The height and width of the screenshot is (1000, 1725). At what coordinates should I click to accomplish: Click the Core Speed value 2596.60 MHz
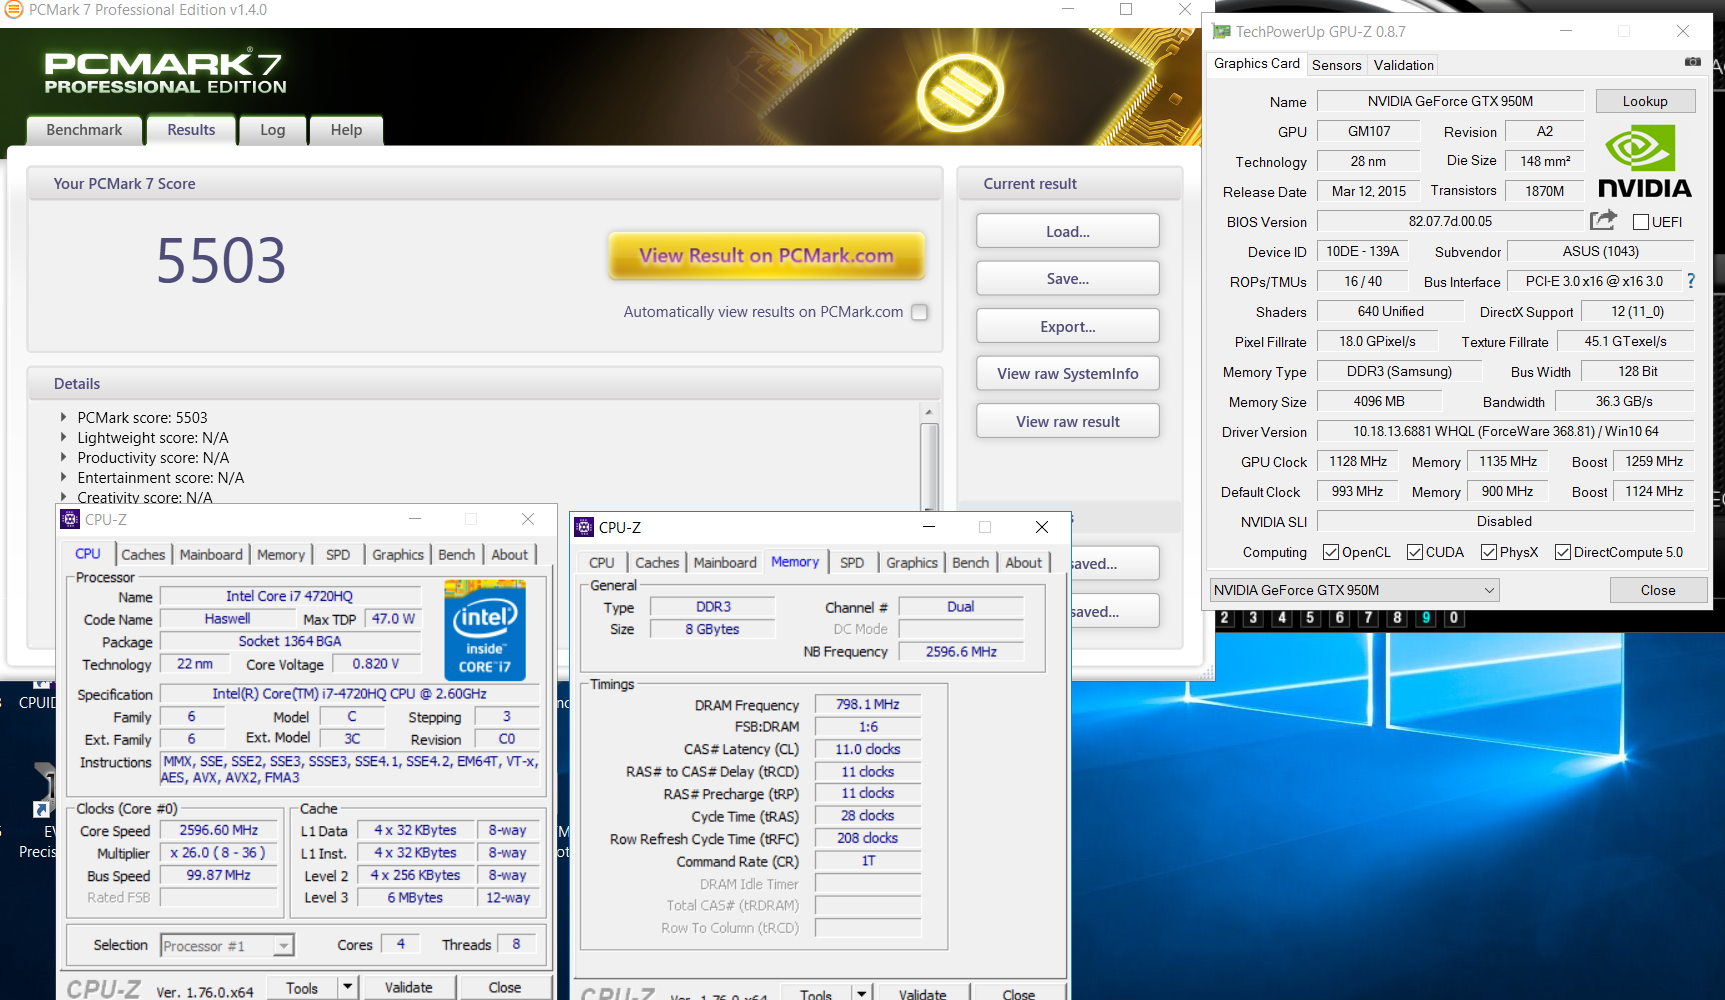(219, 830)
